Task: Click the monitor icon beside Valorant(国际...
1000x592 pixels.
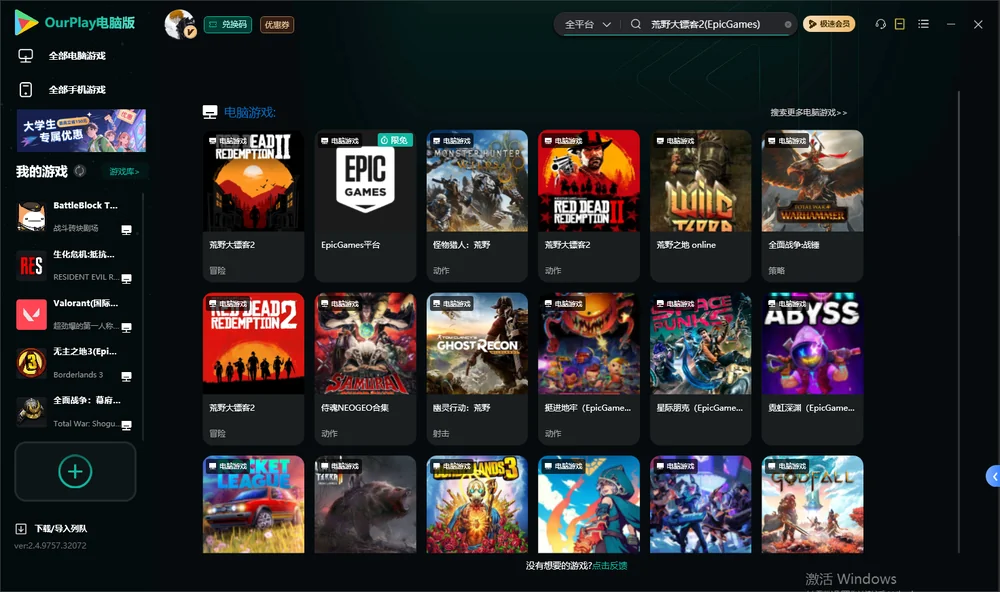Action: [x=126, y=327]
